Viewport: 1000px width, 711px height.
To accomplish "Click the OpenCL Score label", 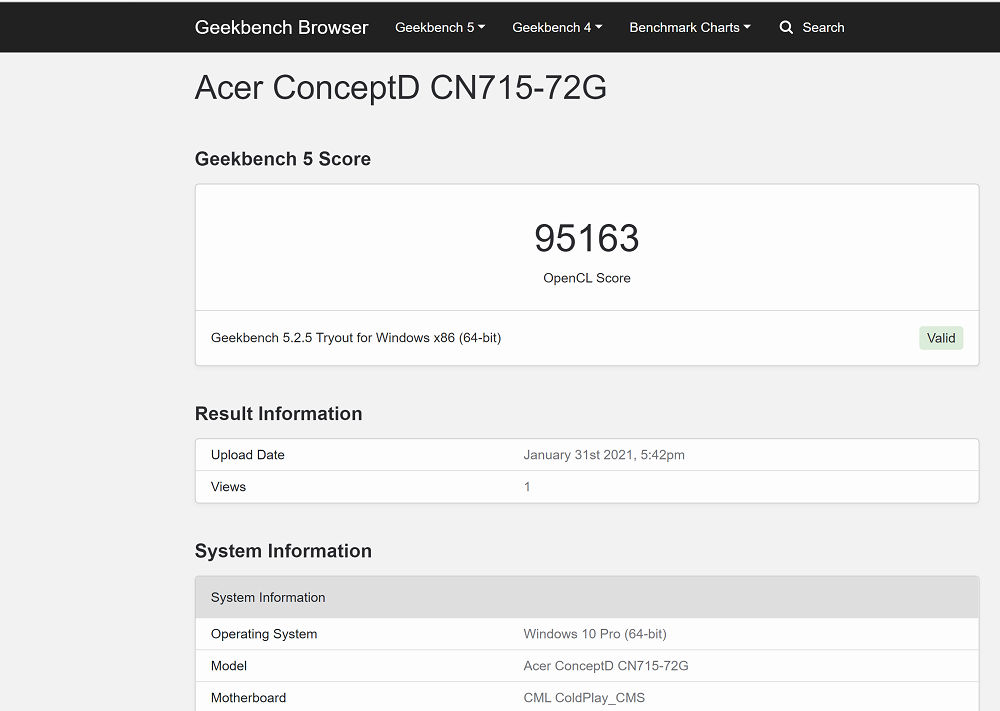I will 587,278.
